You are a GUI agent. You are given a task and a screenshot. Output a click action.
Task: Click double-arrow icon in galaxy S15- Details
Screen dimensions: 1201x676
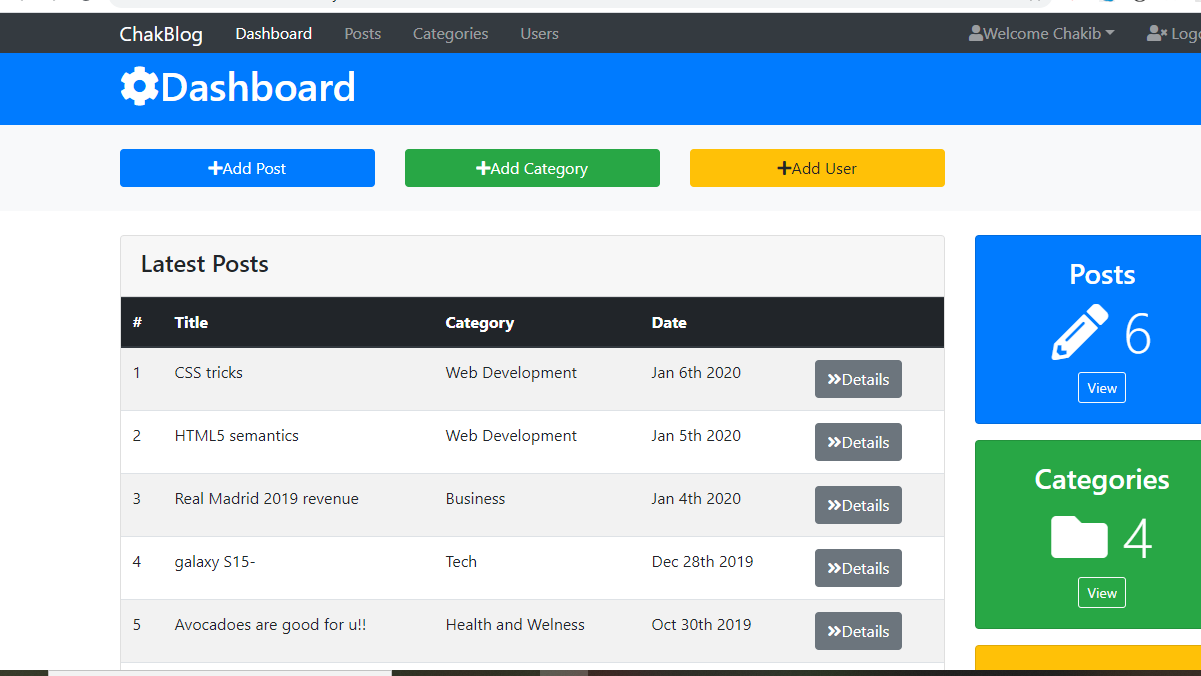point(834,569)
